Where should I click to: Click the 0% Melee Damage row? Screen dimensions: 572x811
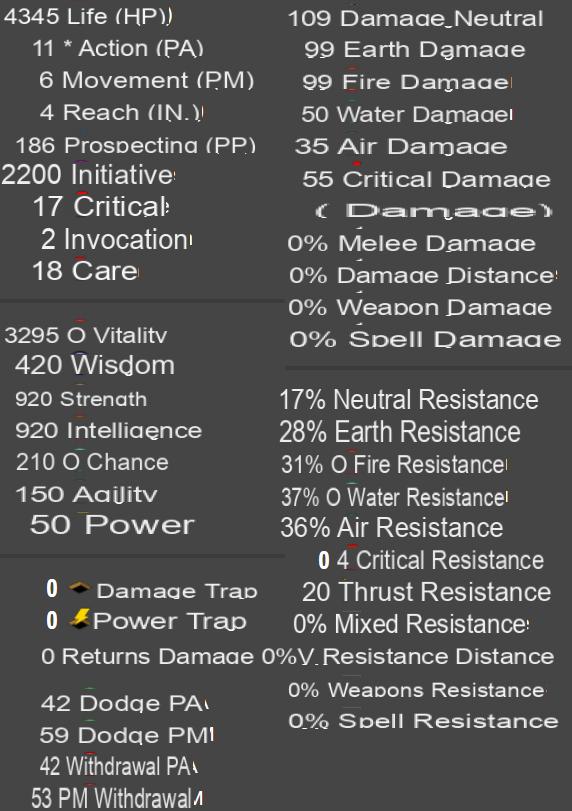tap(411, 243)
